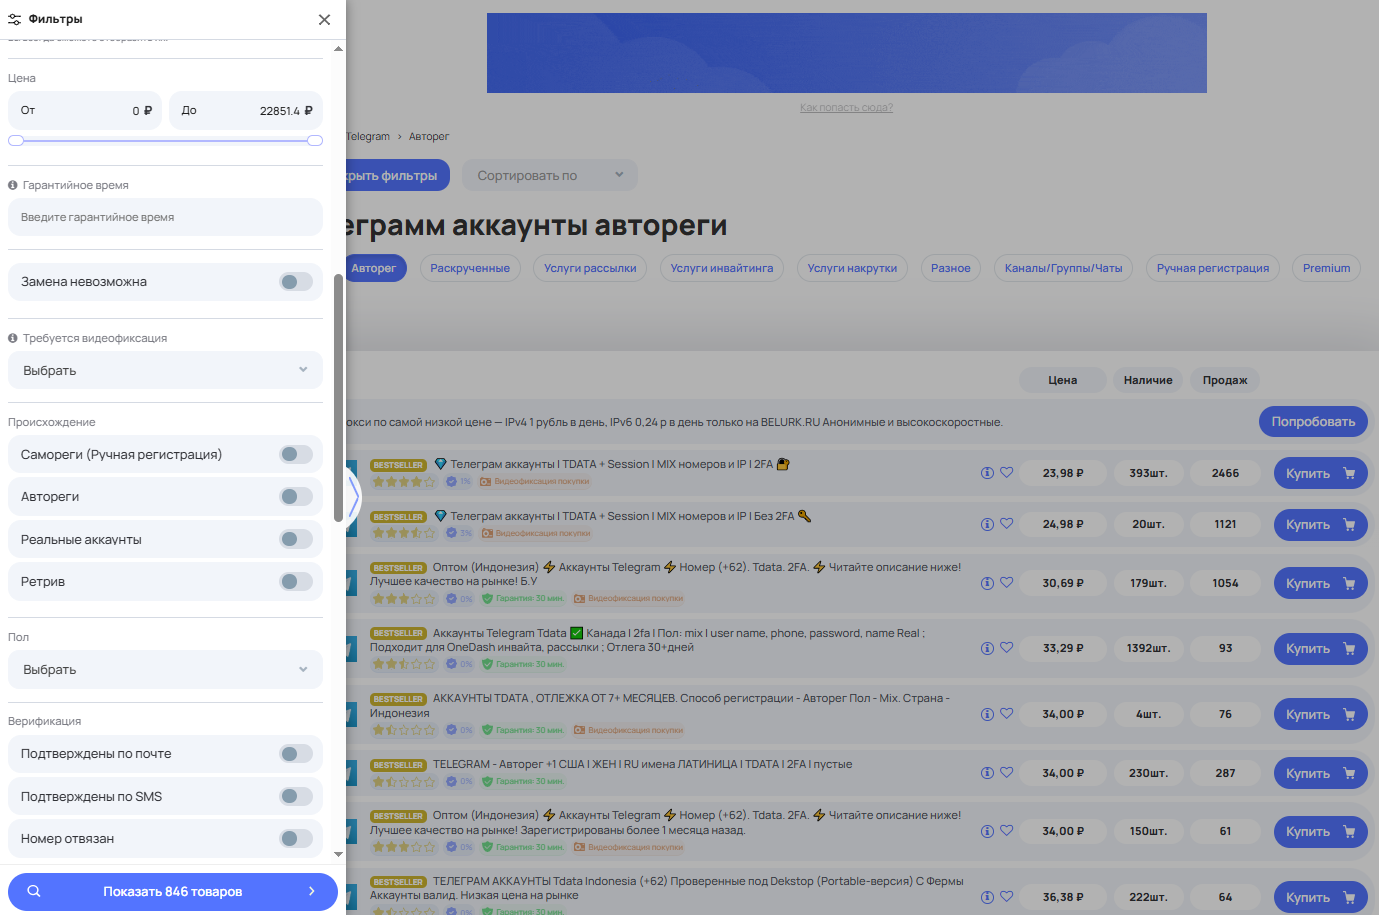The image size is (1379, 915).
Task: Click Попробовать button
Action: click(x=1313, y=422)
